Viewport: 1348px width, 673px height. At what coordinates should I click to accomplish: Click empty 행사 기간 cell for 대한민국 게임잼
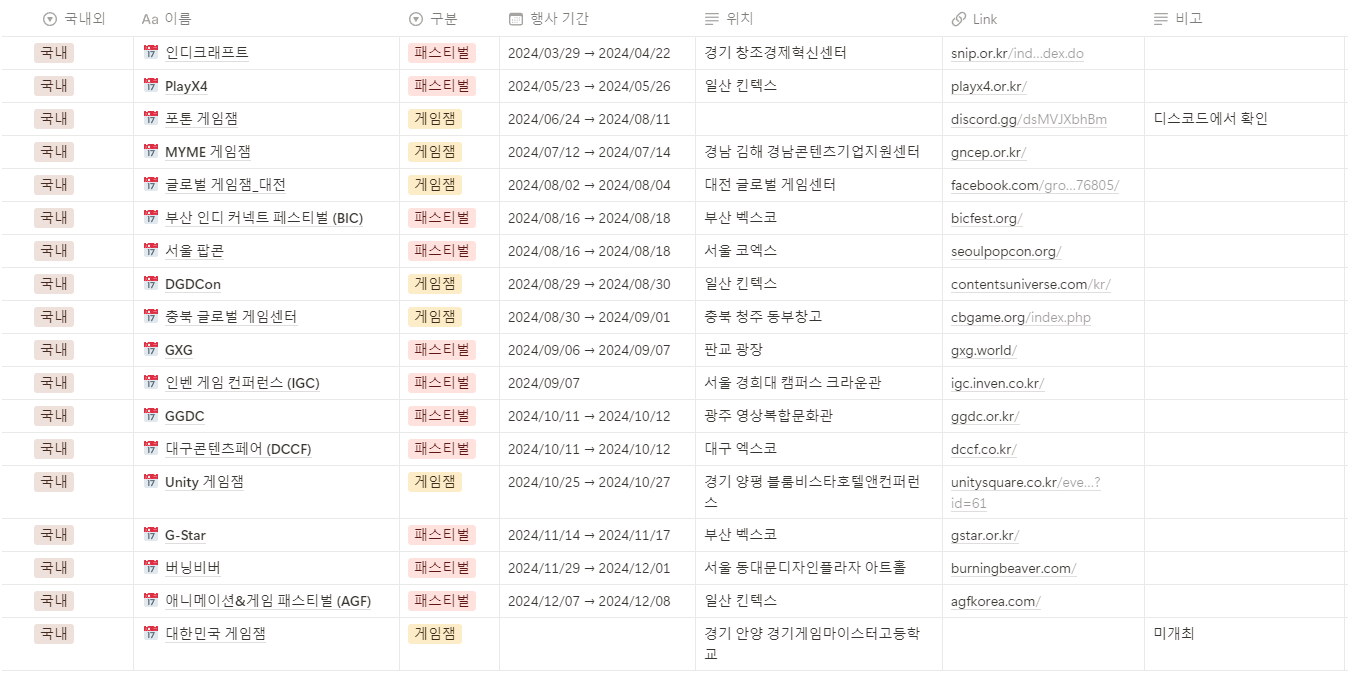(597, 644)
